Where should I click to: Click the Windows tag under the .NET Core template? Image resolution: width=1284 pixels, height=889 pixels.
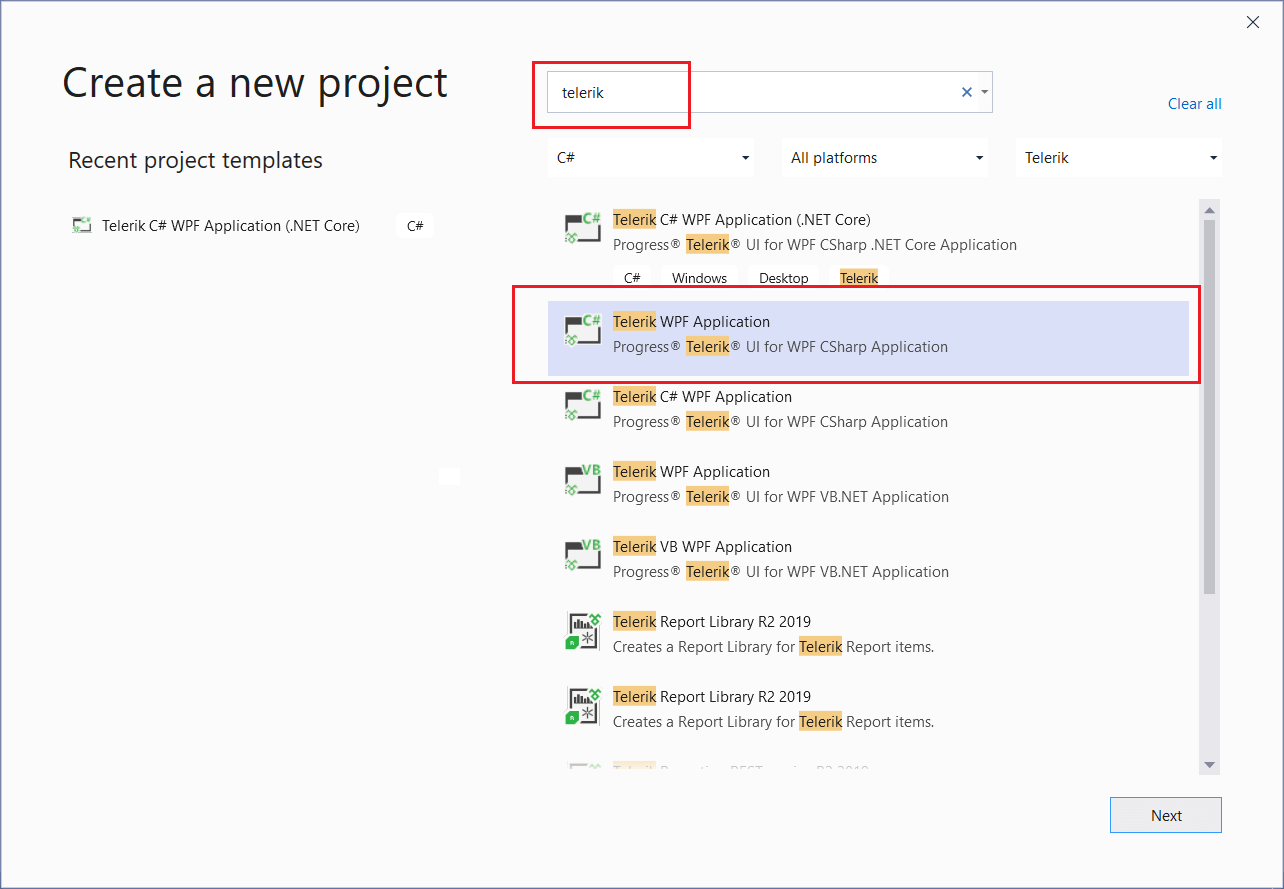click(699, 278)
